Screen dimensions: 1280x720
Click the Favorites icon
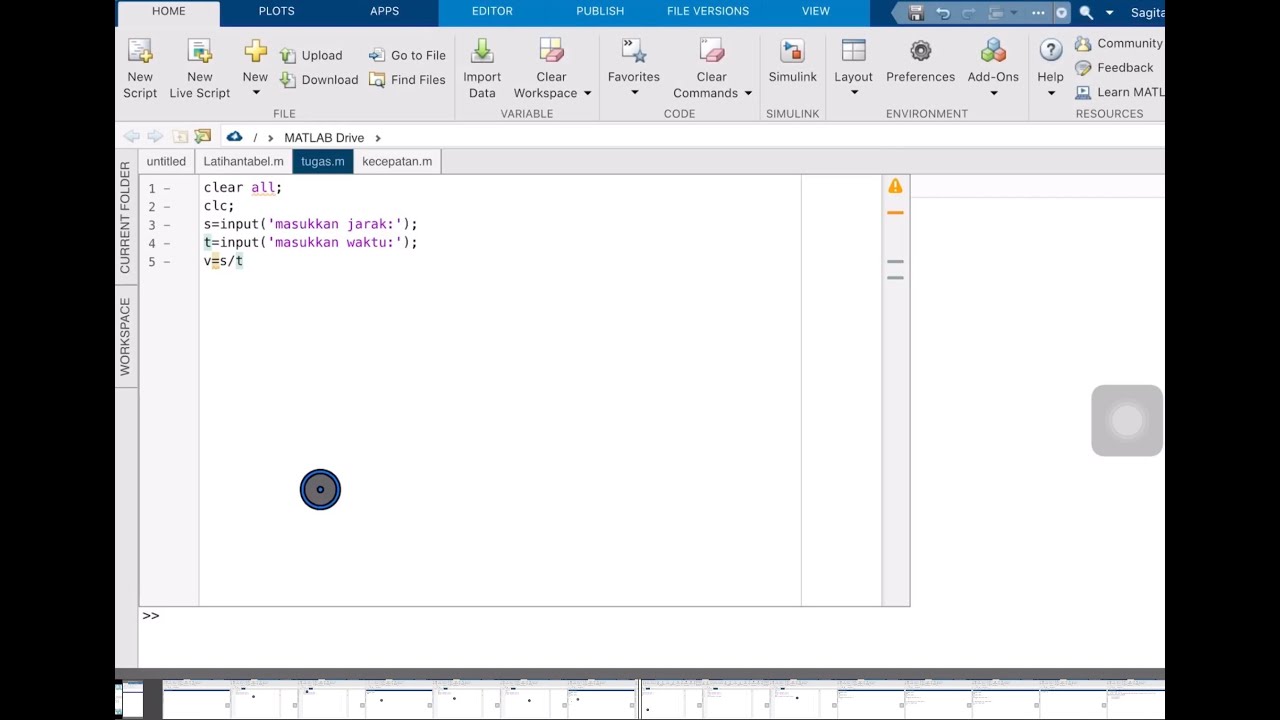point(634,52)
